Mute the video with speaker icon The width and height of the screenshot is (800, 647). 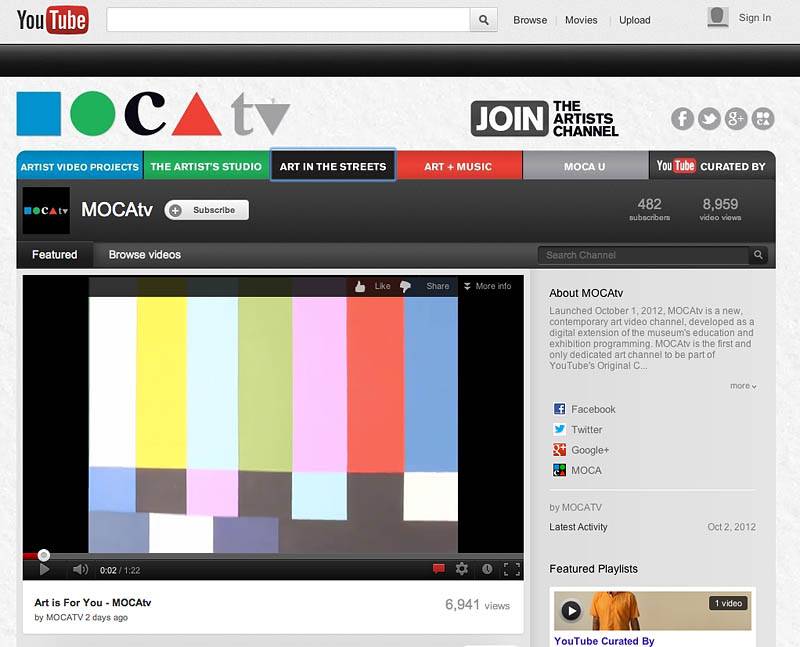(80, 569)
